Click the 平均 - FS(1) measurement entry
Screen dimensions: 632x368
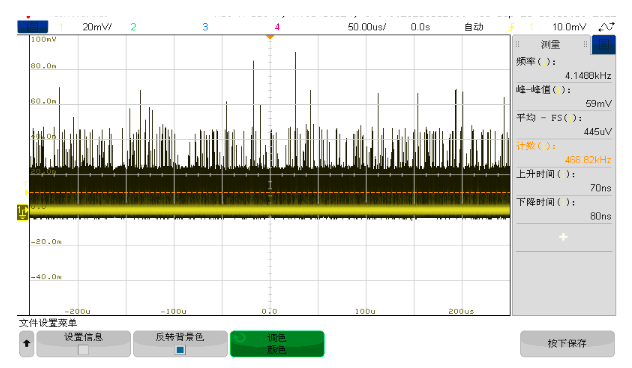pos(549,118)
